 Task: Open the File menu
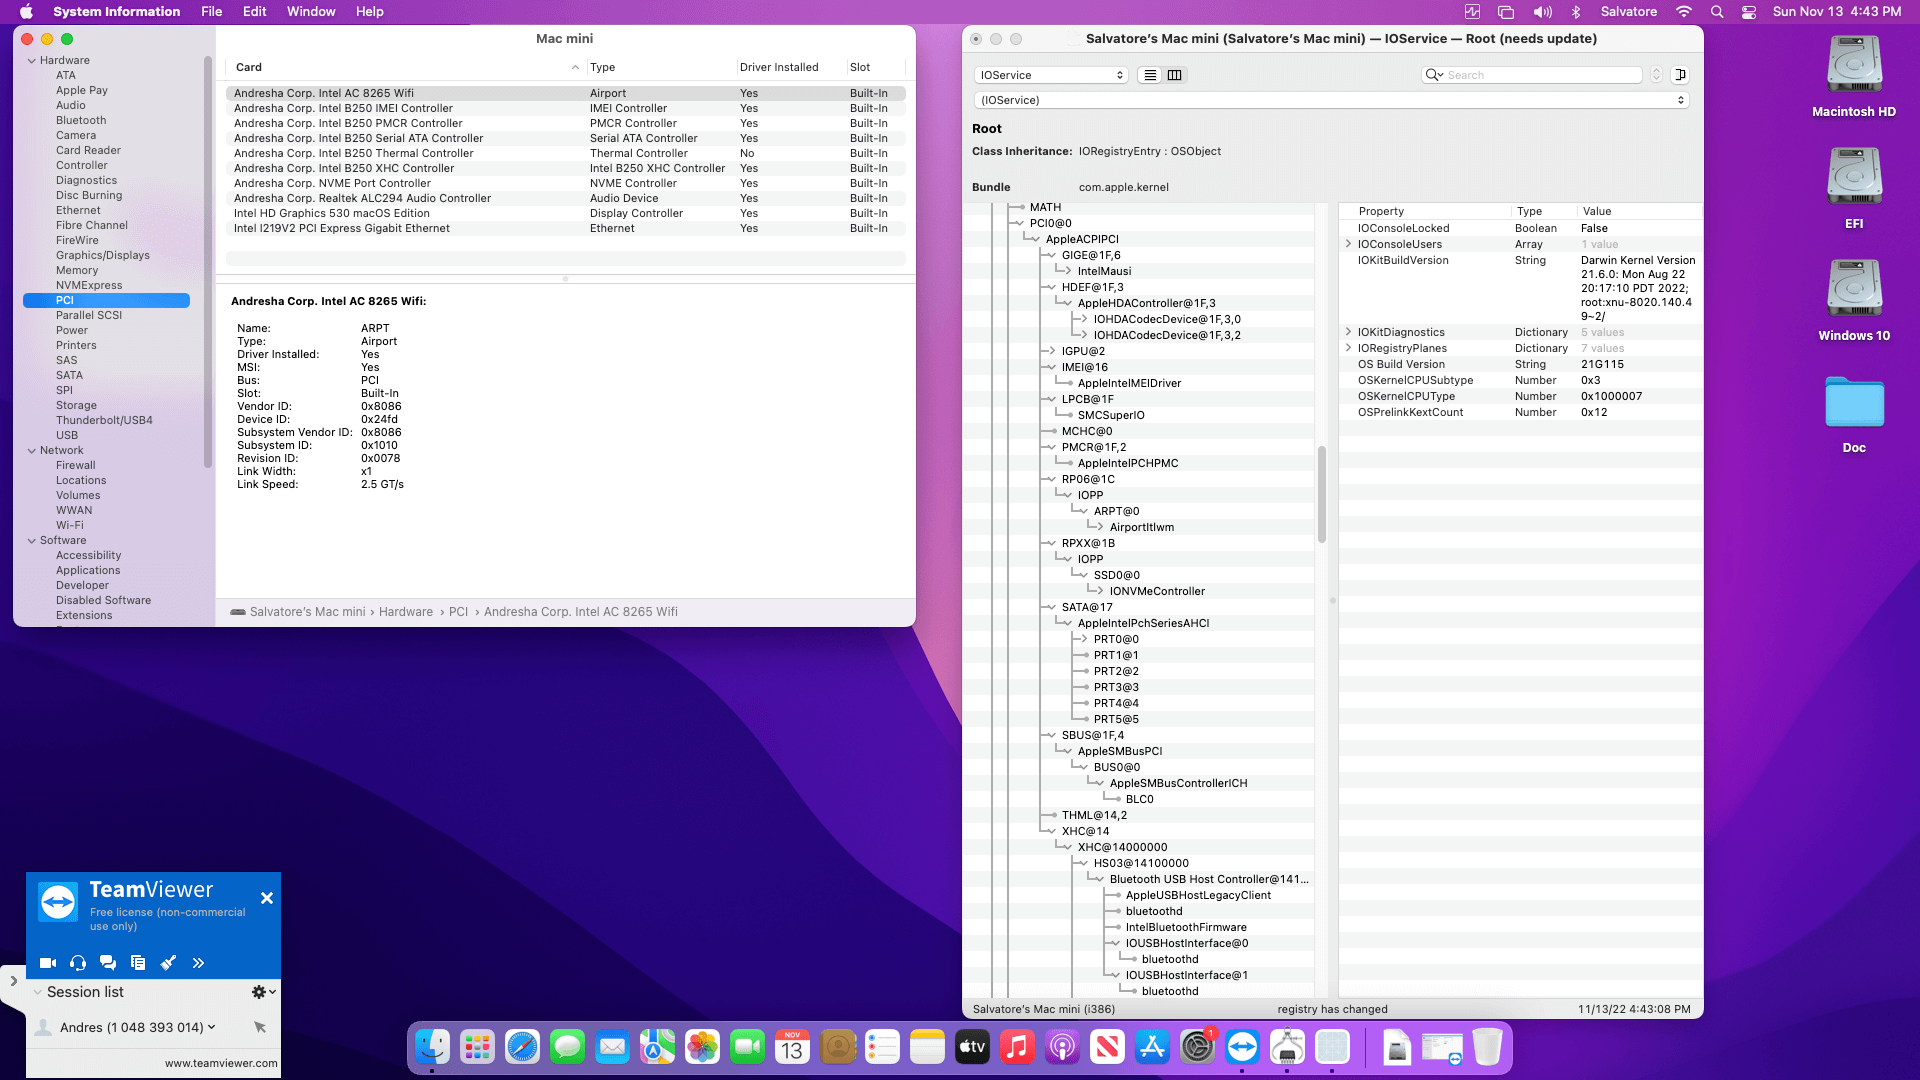pyautogui.click(x=211, y=11)
